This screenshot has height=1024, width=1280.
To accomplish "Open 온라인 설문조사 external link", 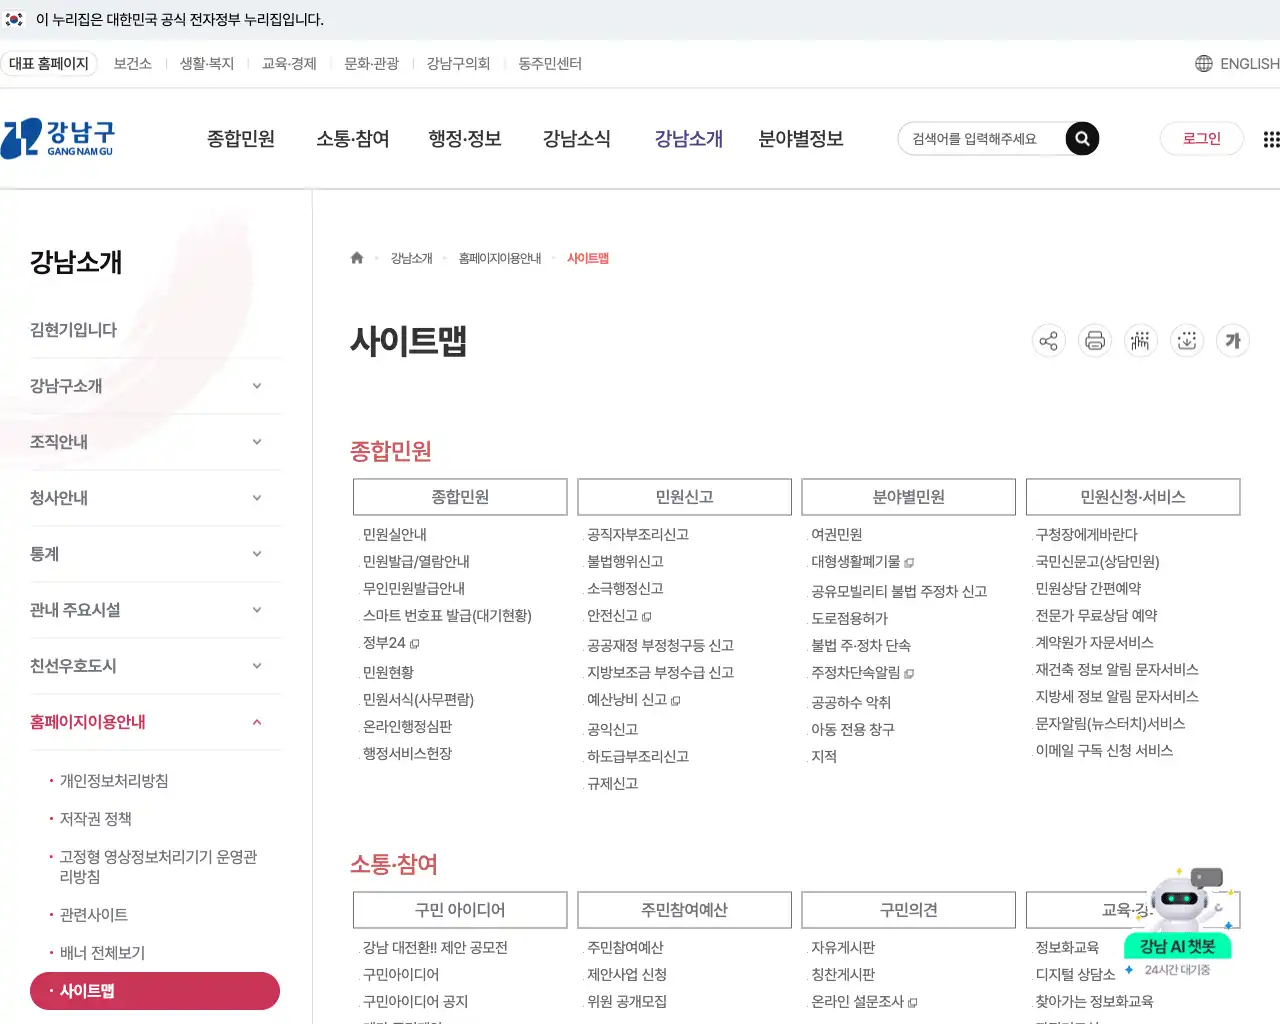I will [864, 1002].
